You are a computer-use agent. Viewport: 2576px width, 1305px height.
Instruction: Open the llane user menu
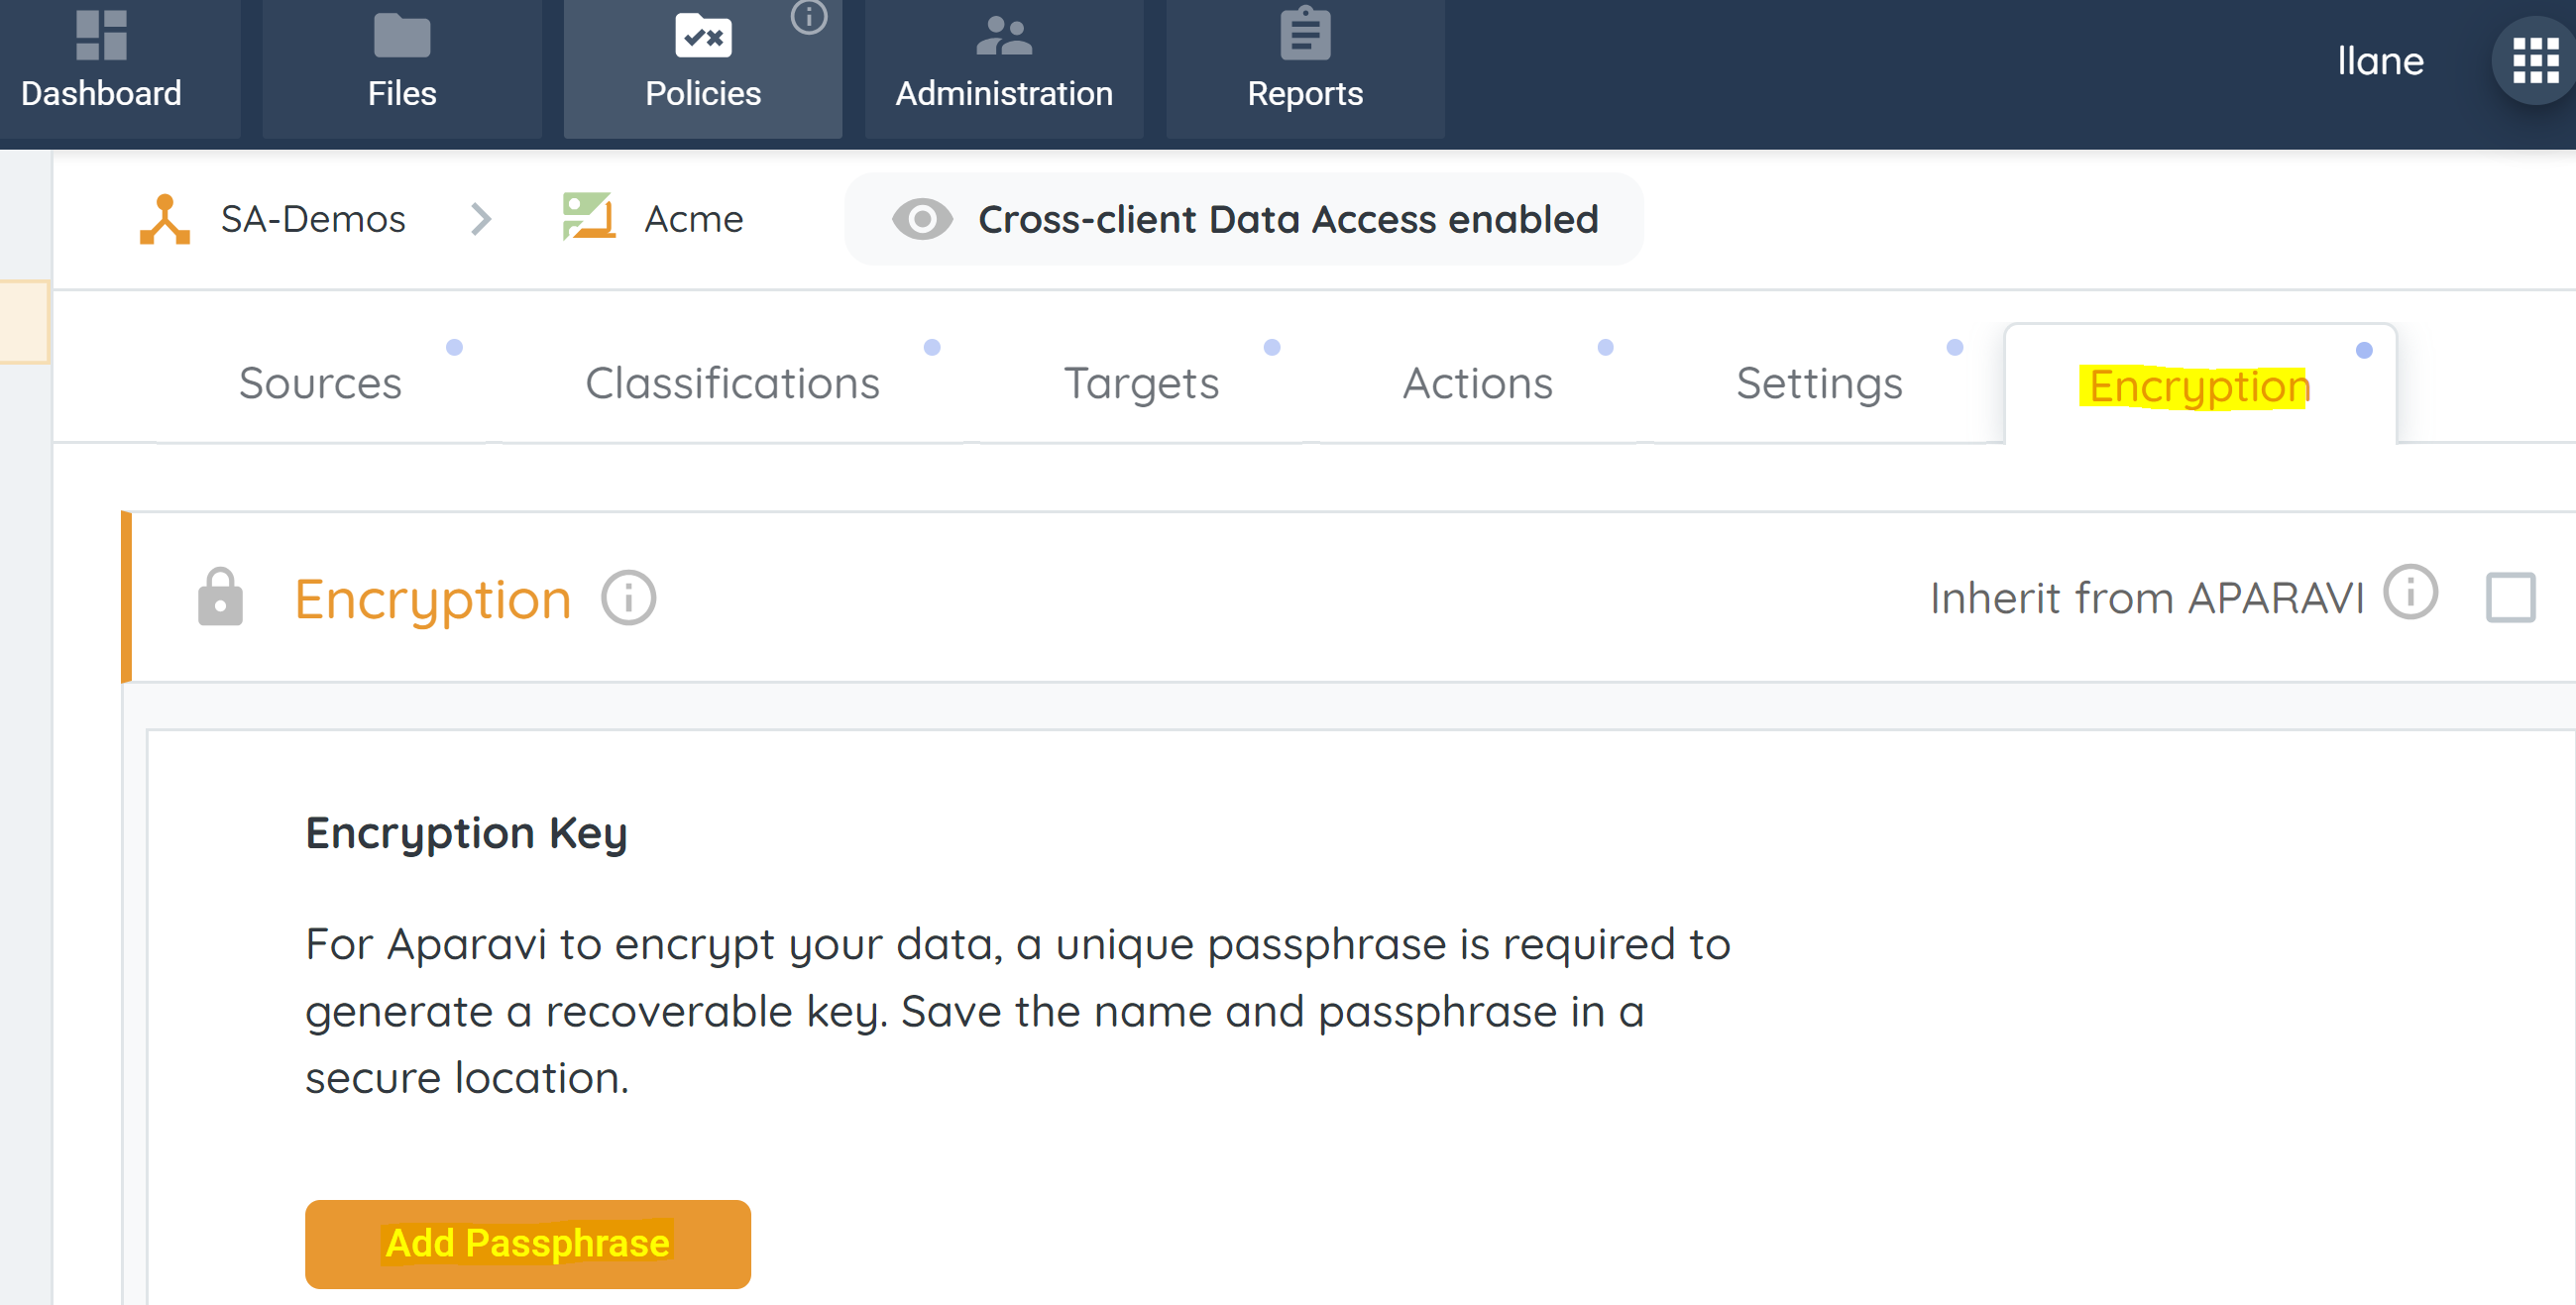[x=2379, y=61]
